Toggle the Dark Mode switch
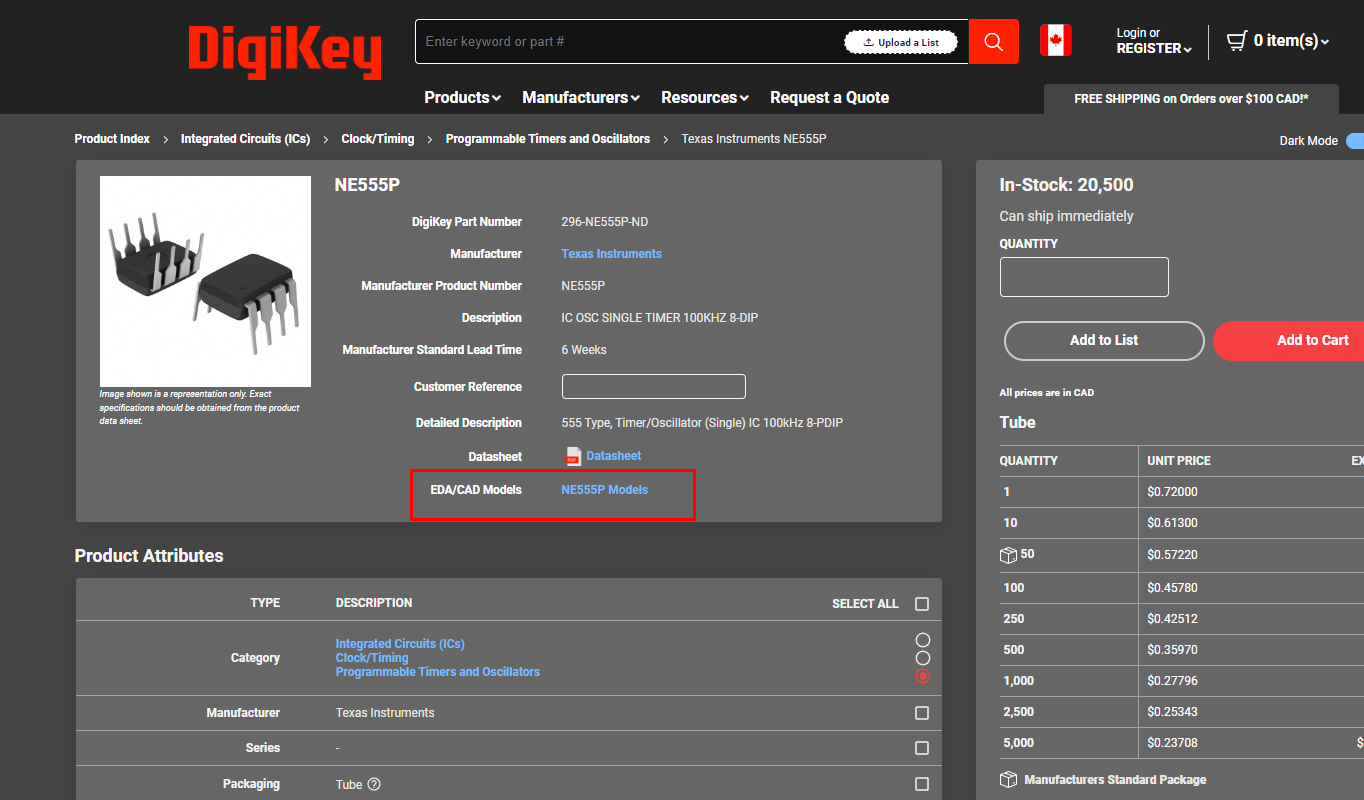This screenshot has width=1364, height=800. [1354, 141]
